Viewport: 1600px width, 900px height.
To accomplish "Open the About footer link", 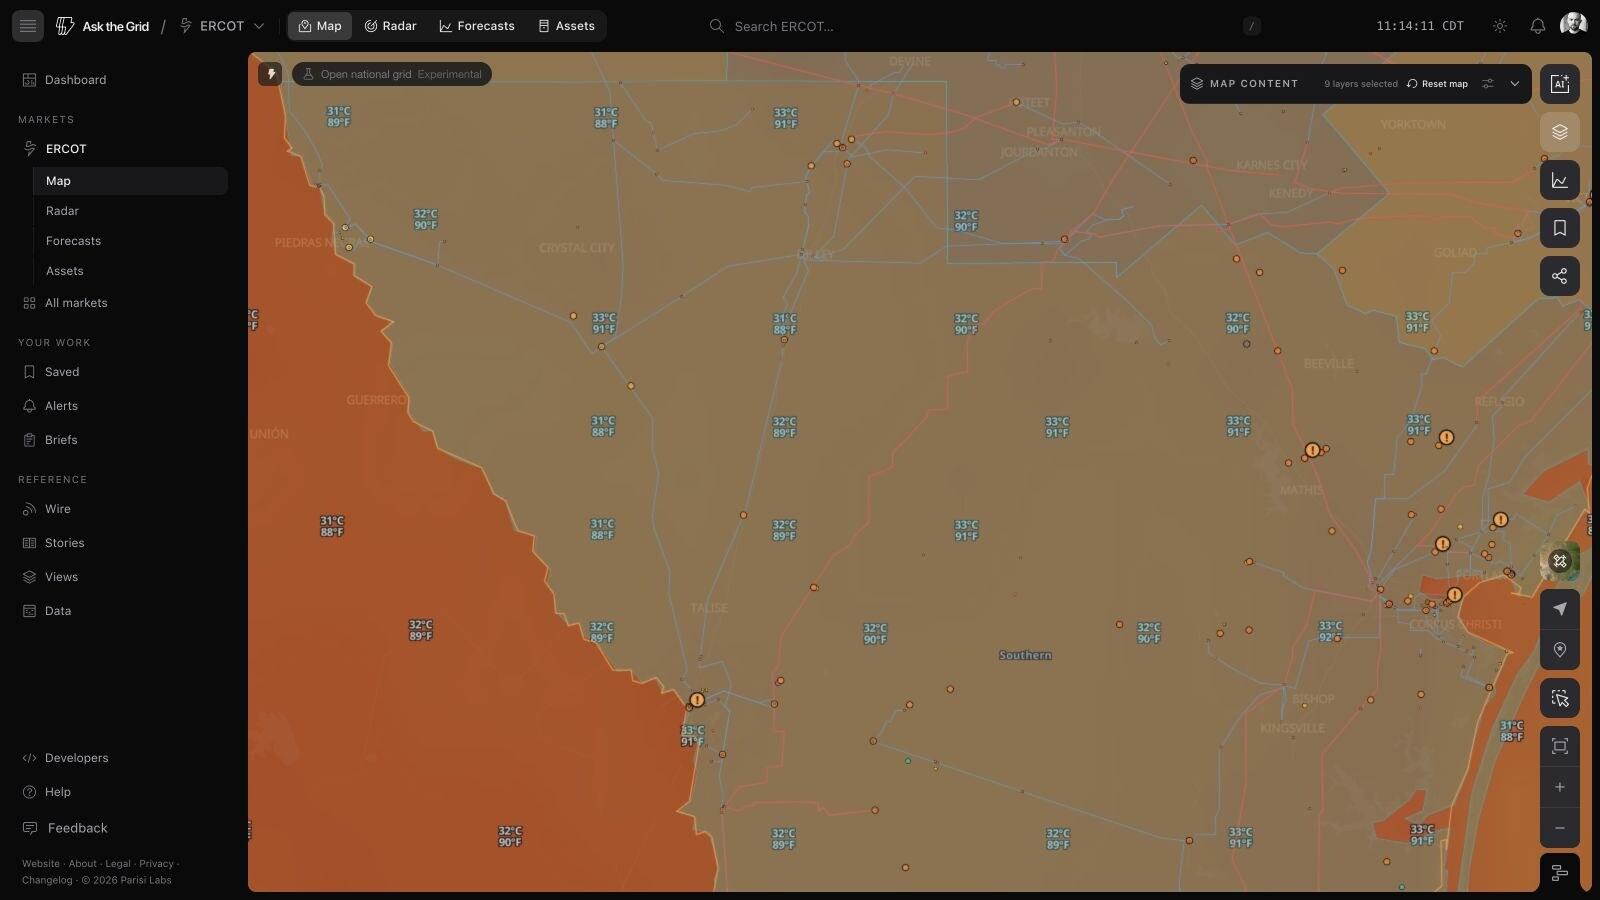I will pyautogui.click(x=83, y=864).
